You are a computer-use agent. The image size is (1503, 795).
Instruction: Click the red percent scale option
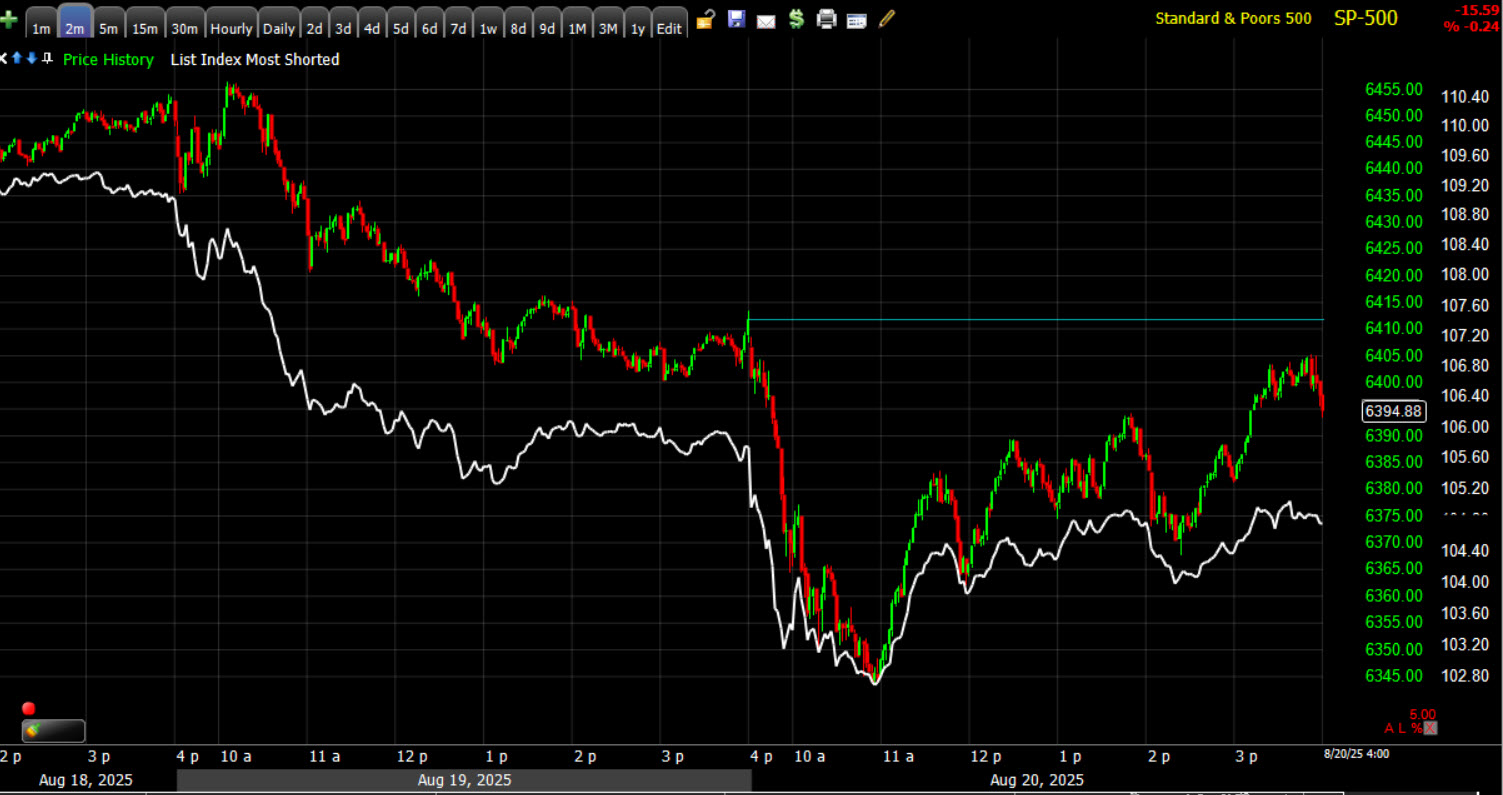pyautogui.click(x=1416, y=728)
